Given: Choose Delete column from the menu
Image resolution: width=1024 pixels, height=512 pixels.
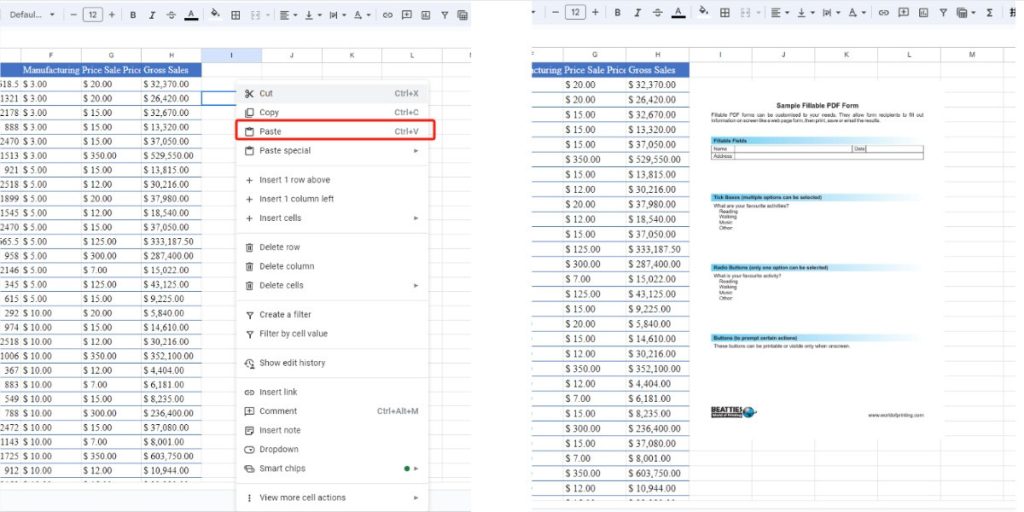Looking at the screenshot, I should click(332, 266).
